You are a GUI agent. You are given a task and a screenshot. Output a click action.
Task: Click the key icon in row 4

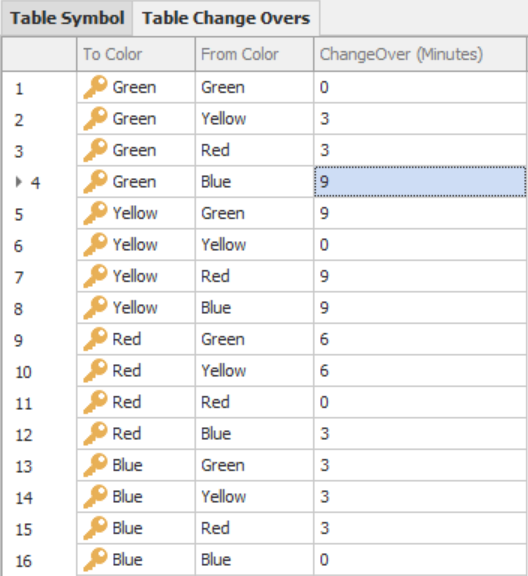pos(95,182)
